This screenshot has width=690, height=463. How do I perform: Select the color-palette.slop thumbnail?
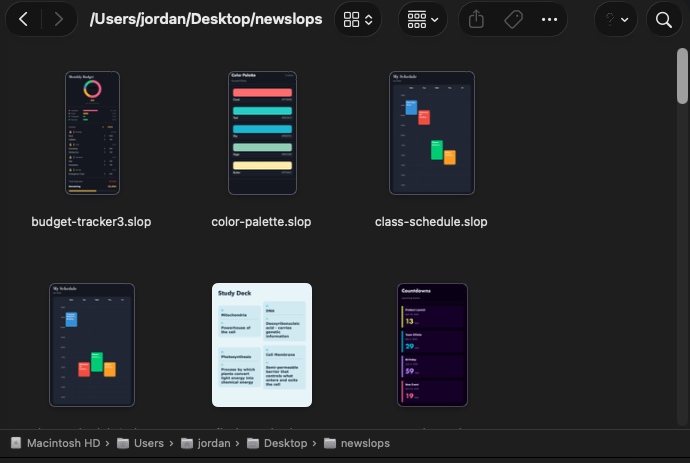262,133
